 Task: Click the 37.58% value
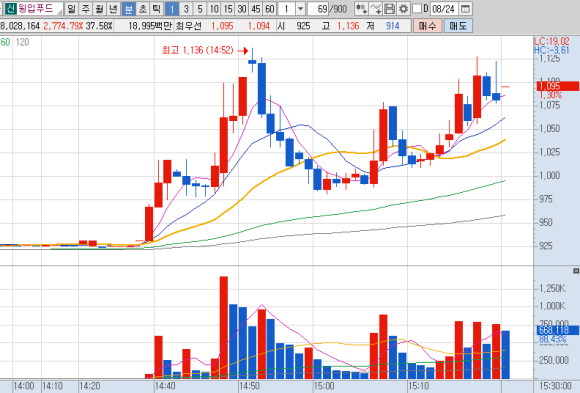[x=99, y=26]
